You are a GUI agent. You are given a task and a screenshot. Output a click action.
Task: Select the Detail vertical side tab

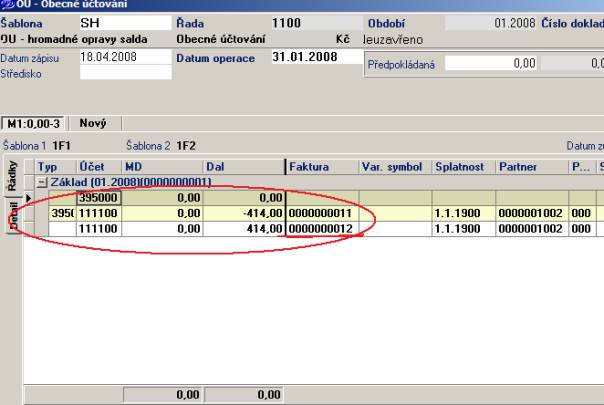pyautogui.click(x=12, y=220)
